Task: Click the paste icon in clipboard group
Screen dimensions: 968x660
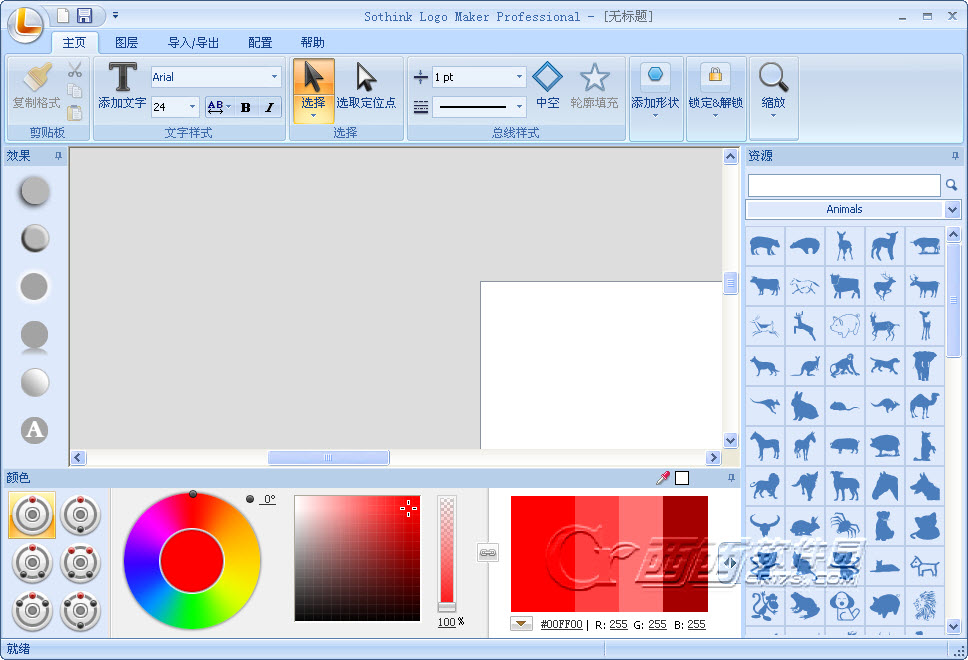Action: click(x=75, y=112)
